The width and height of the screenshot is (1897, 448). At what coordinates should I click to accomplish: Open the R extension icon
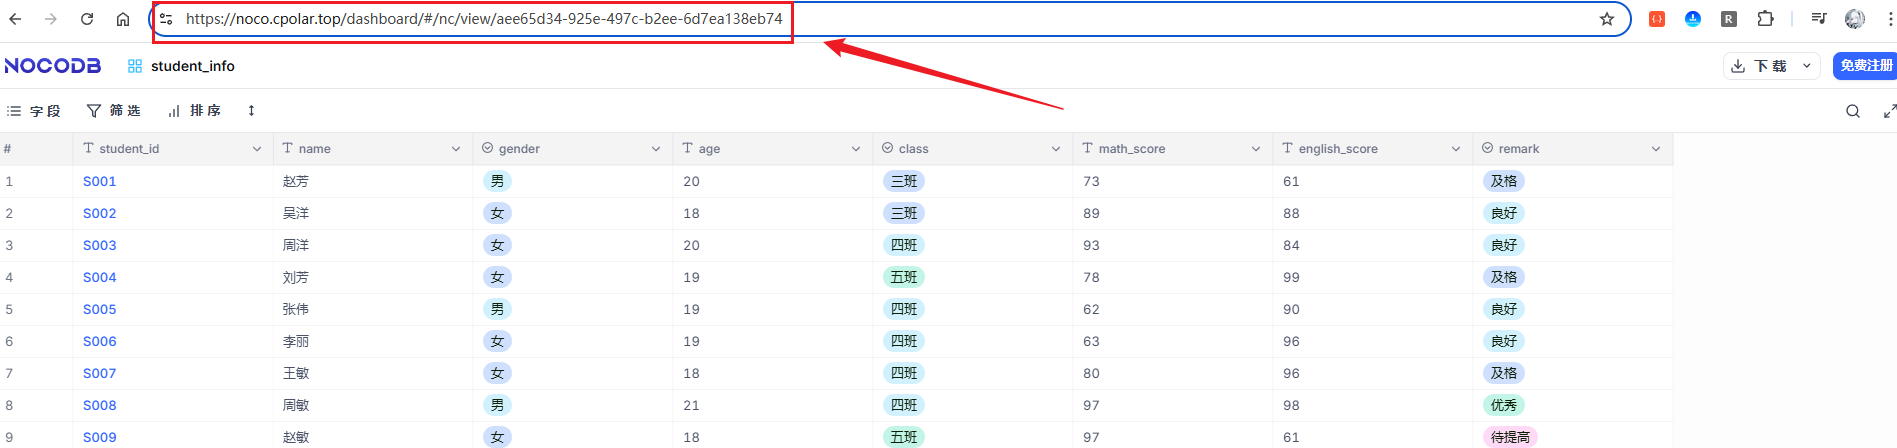point(1729,19)
